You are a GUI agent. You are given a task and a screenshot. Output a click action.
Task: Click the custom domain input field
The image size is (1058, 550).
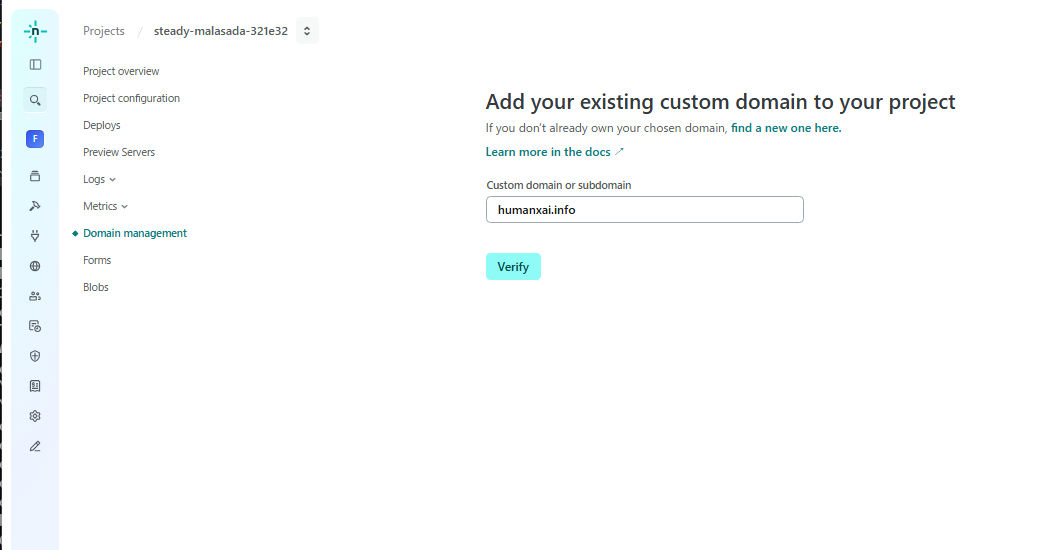click(644, 210)
